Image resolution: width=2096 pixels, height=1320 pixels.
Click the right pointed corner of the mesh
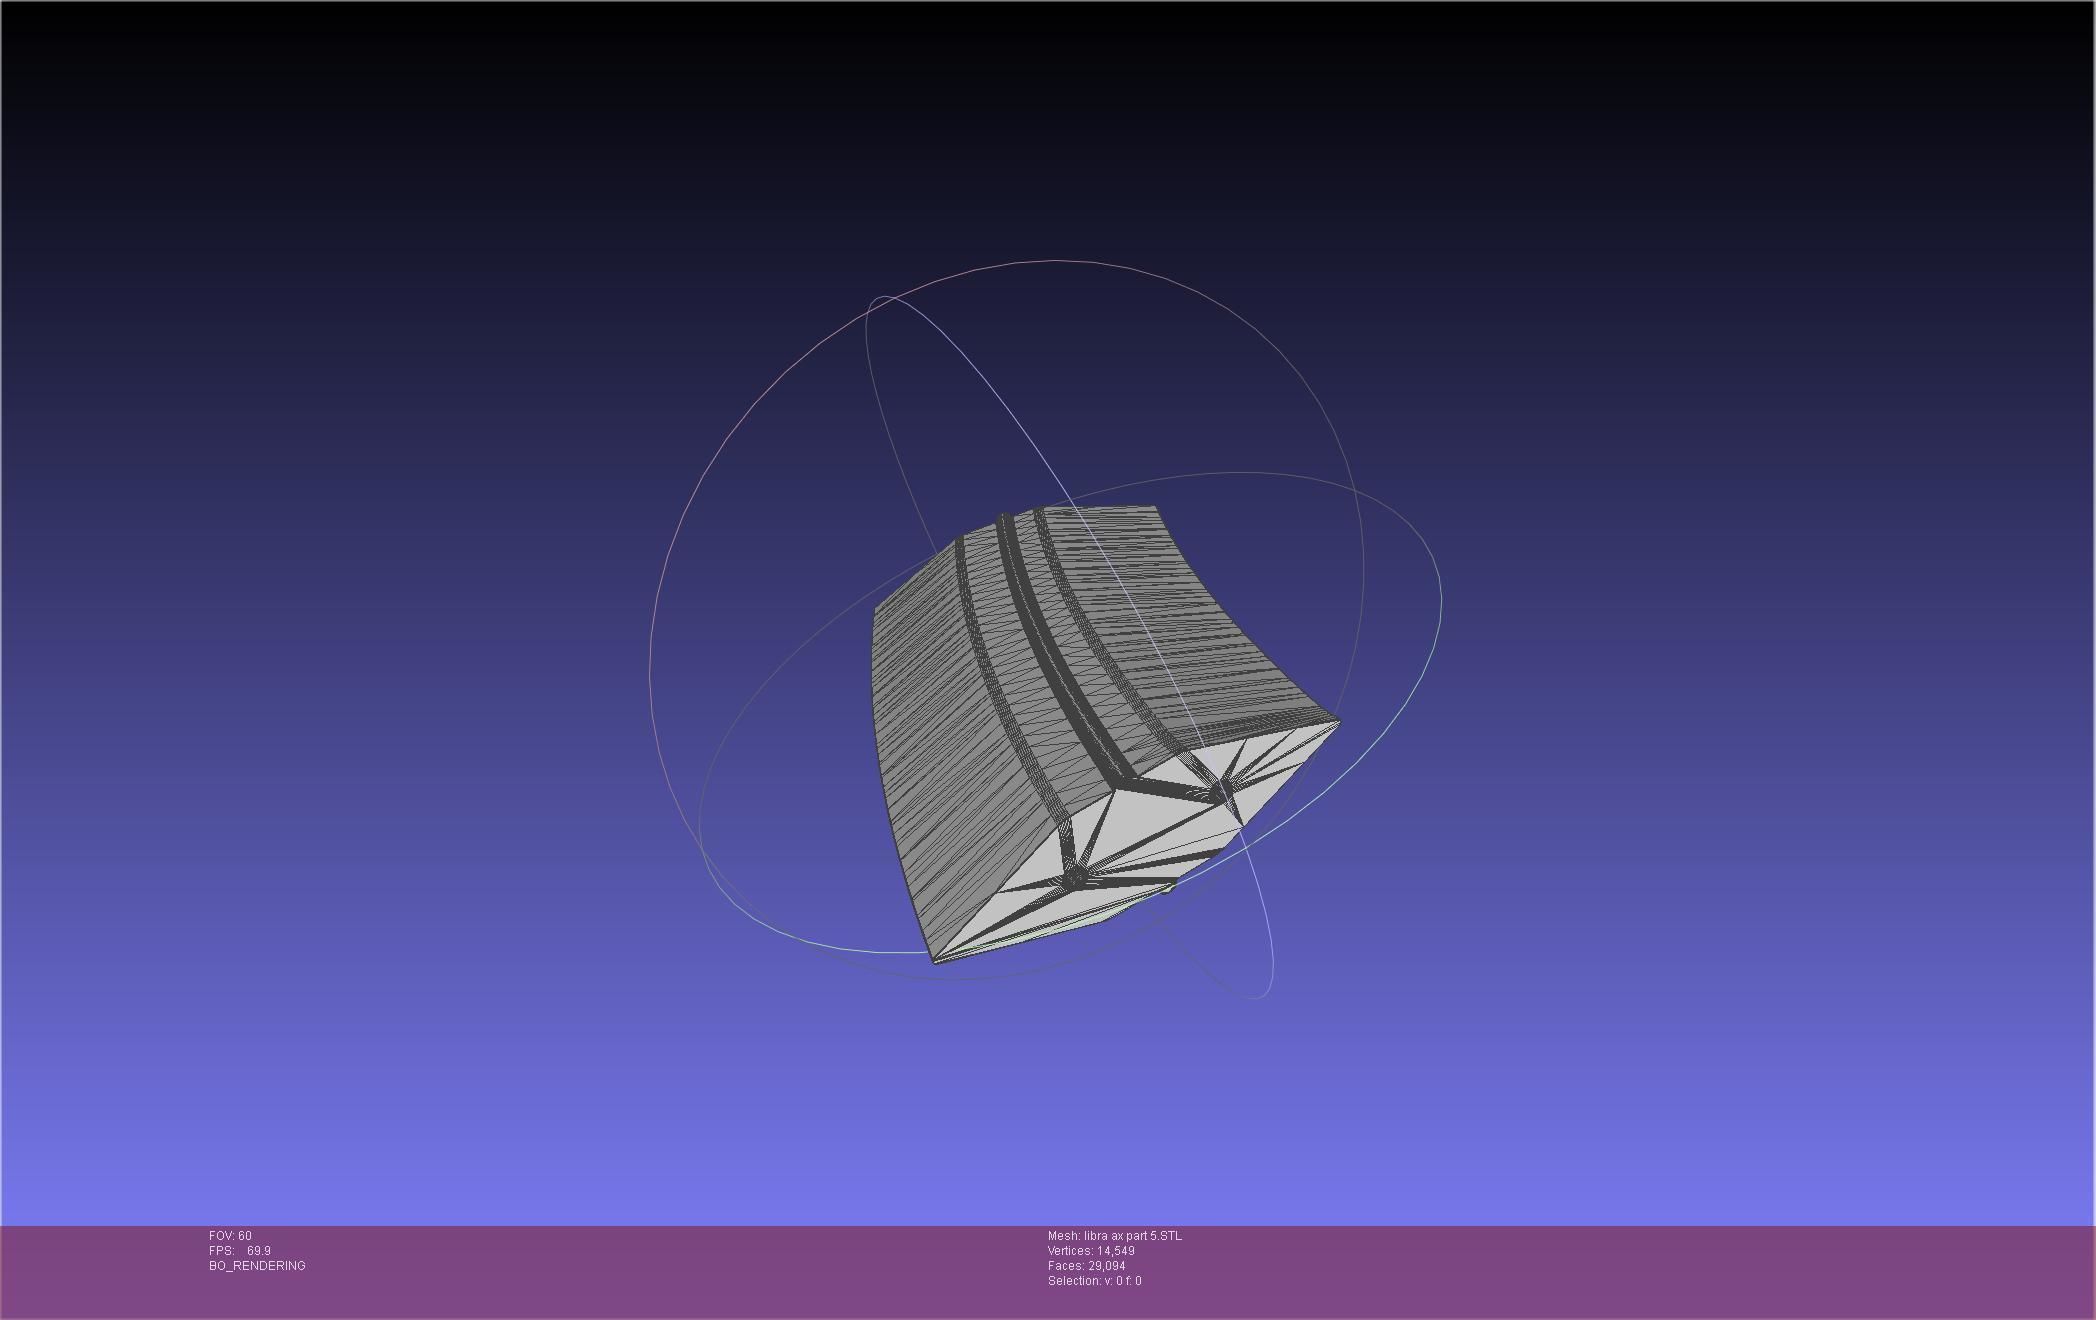[x=1337, y=720]
